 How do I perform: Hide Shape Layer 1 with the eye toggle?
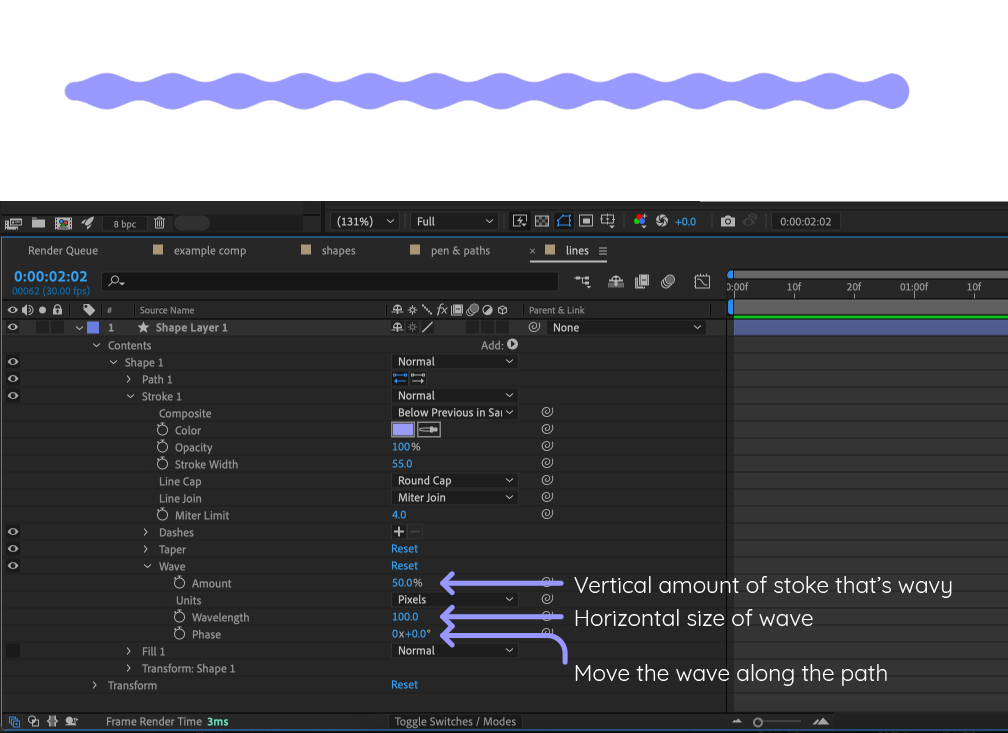click(x=13, y=327)
